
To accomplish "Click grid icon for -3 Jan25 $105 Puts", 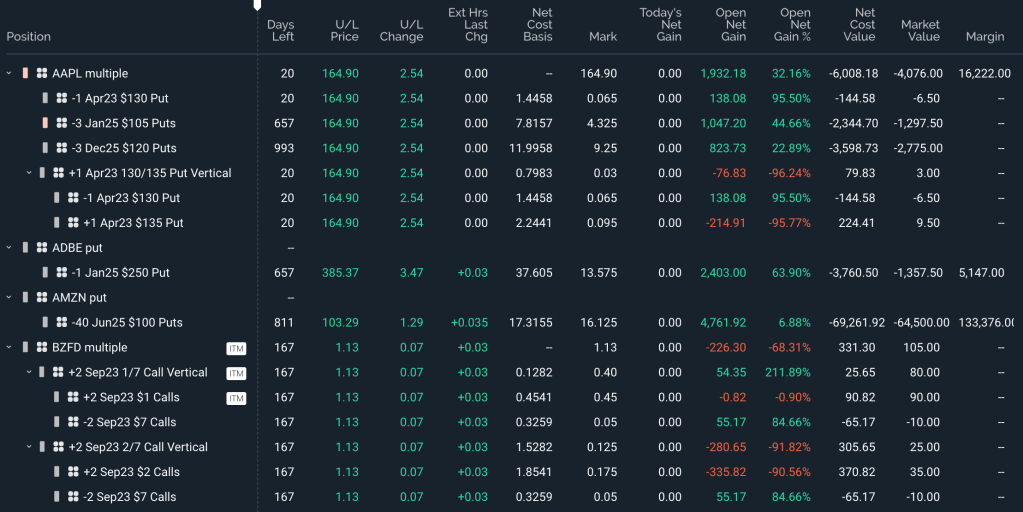I will (60, 123).
